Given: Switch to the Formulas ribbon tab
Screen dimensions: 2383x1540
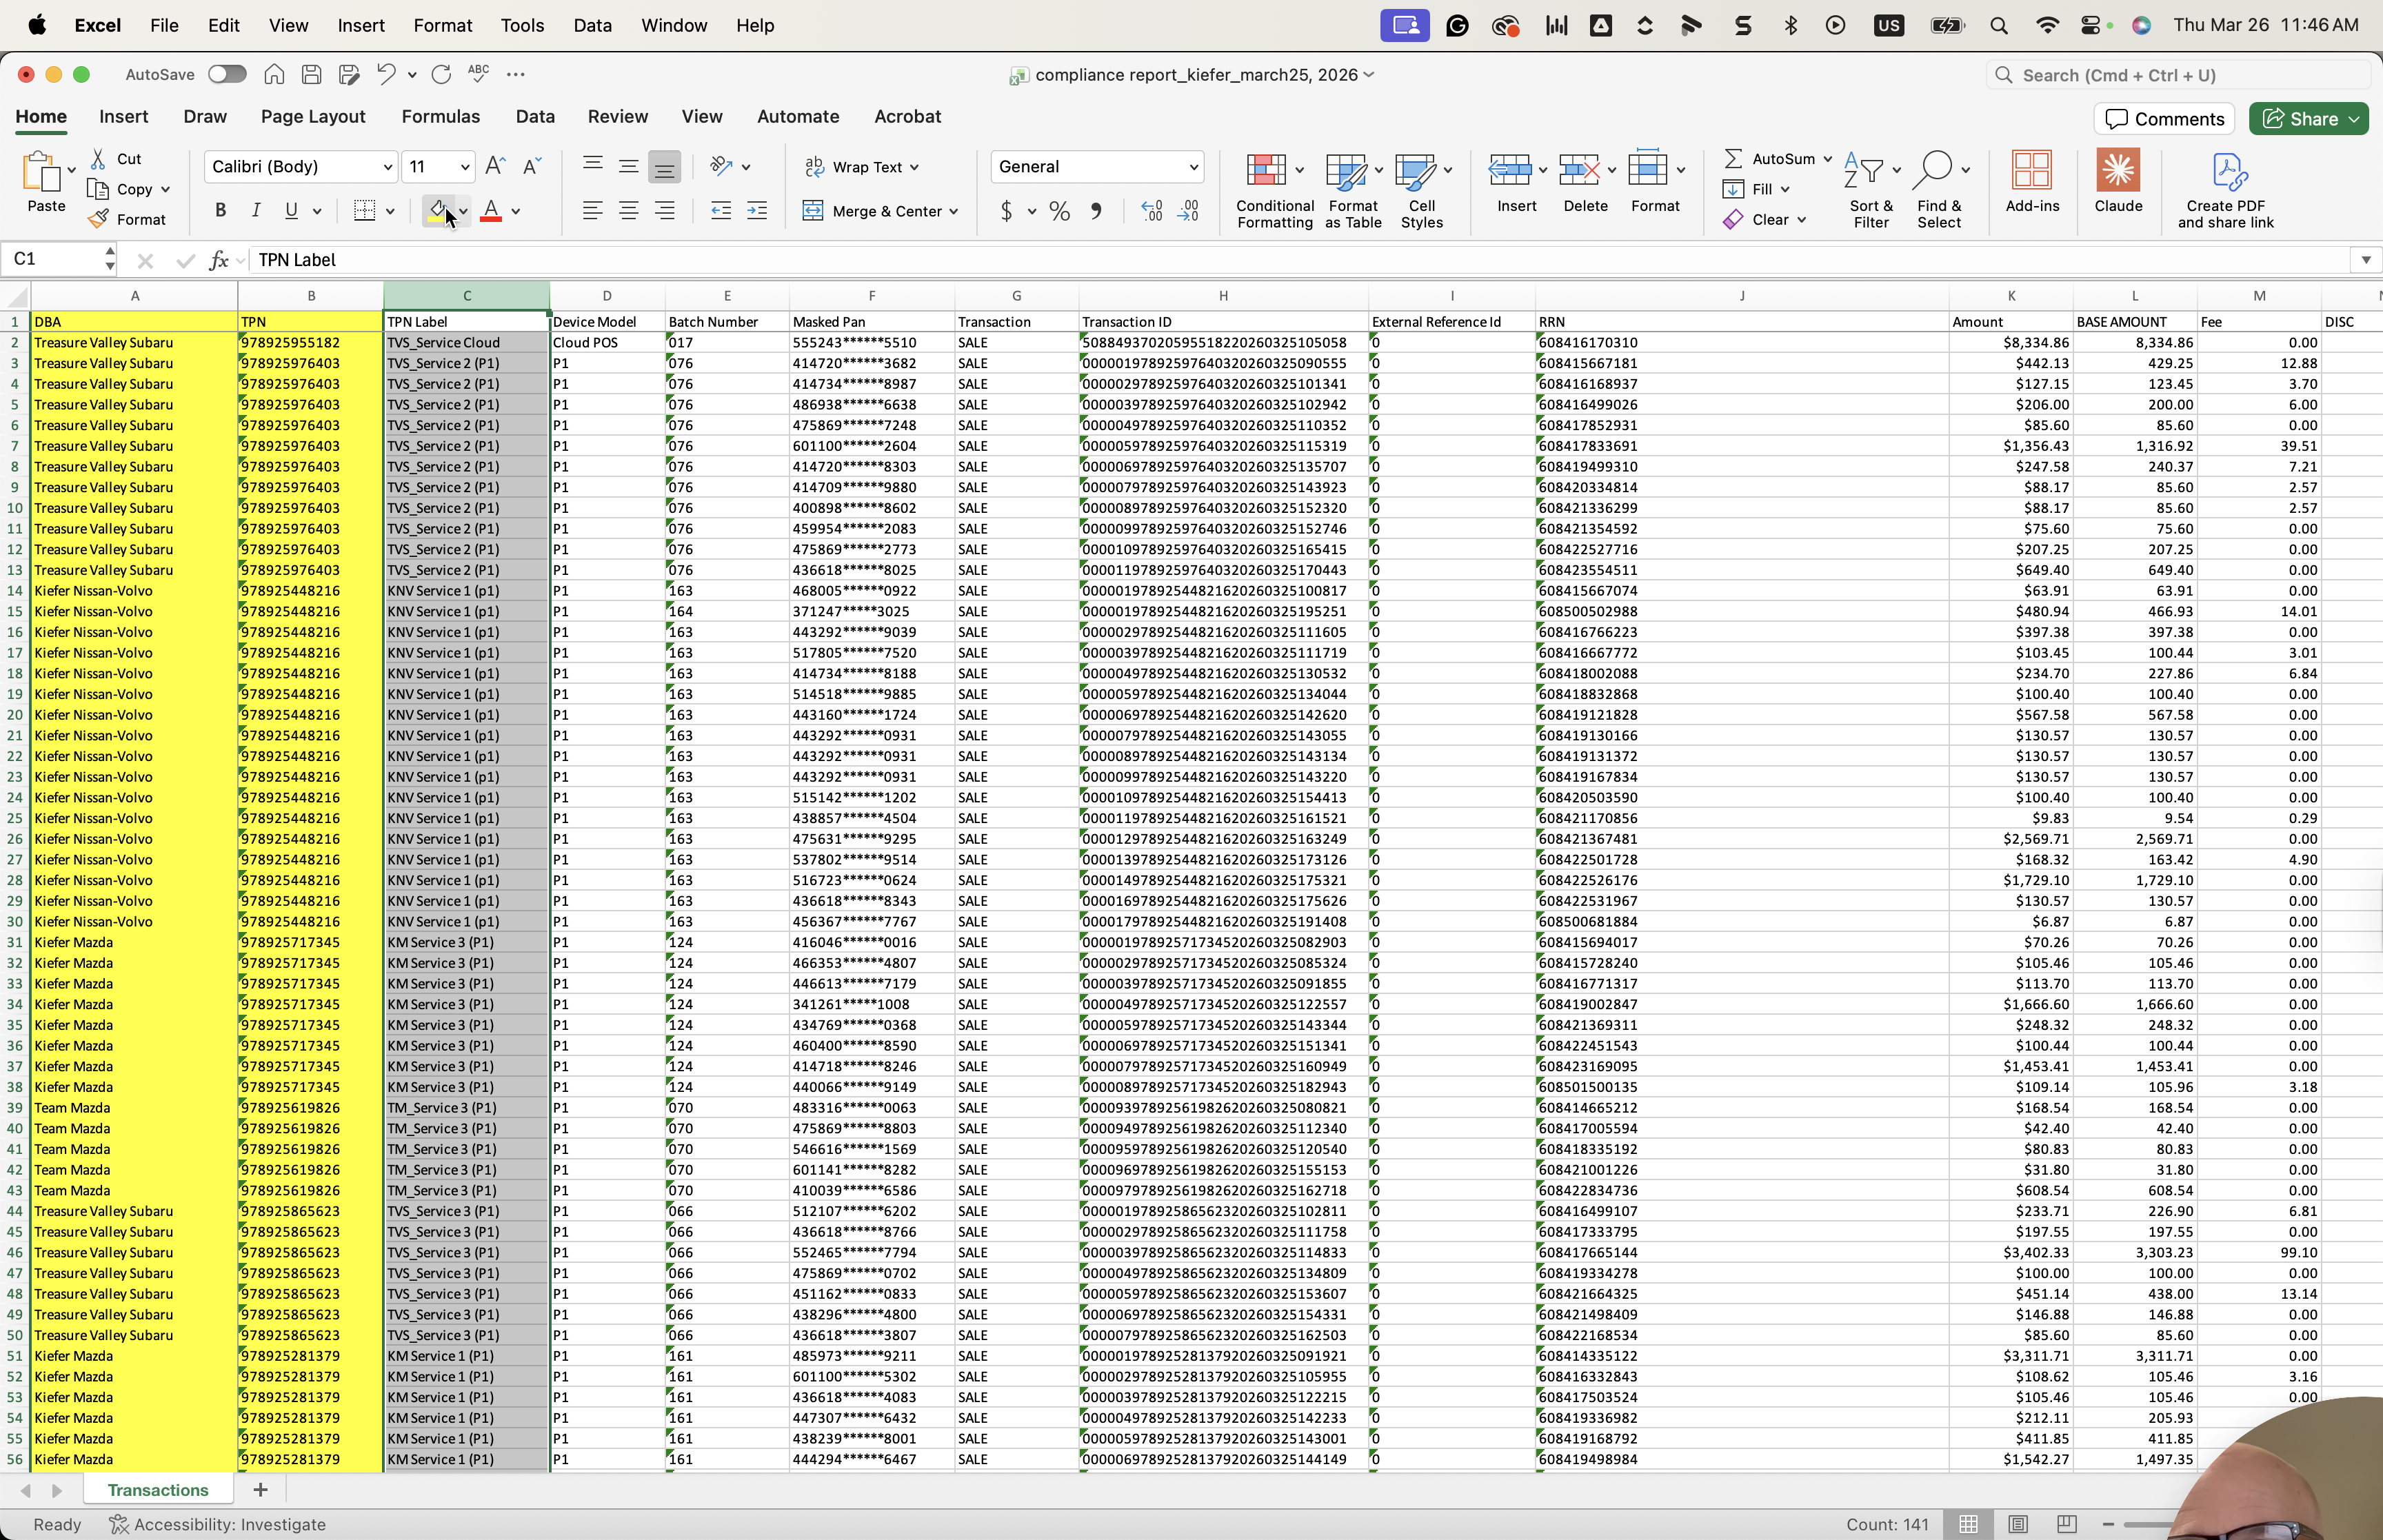Looking at the screenshot, I should pos(440,117).
